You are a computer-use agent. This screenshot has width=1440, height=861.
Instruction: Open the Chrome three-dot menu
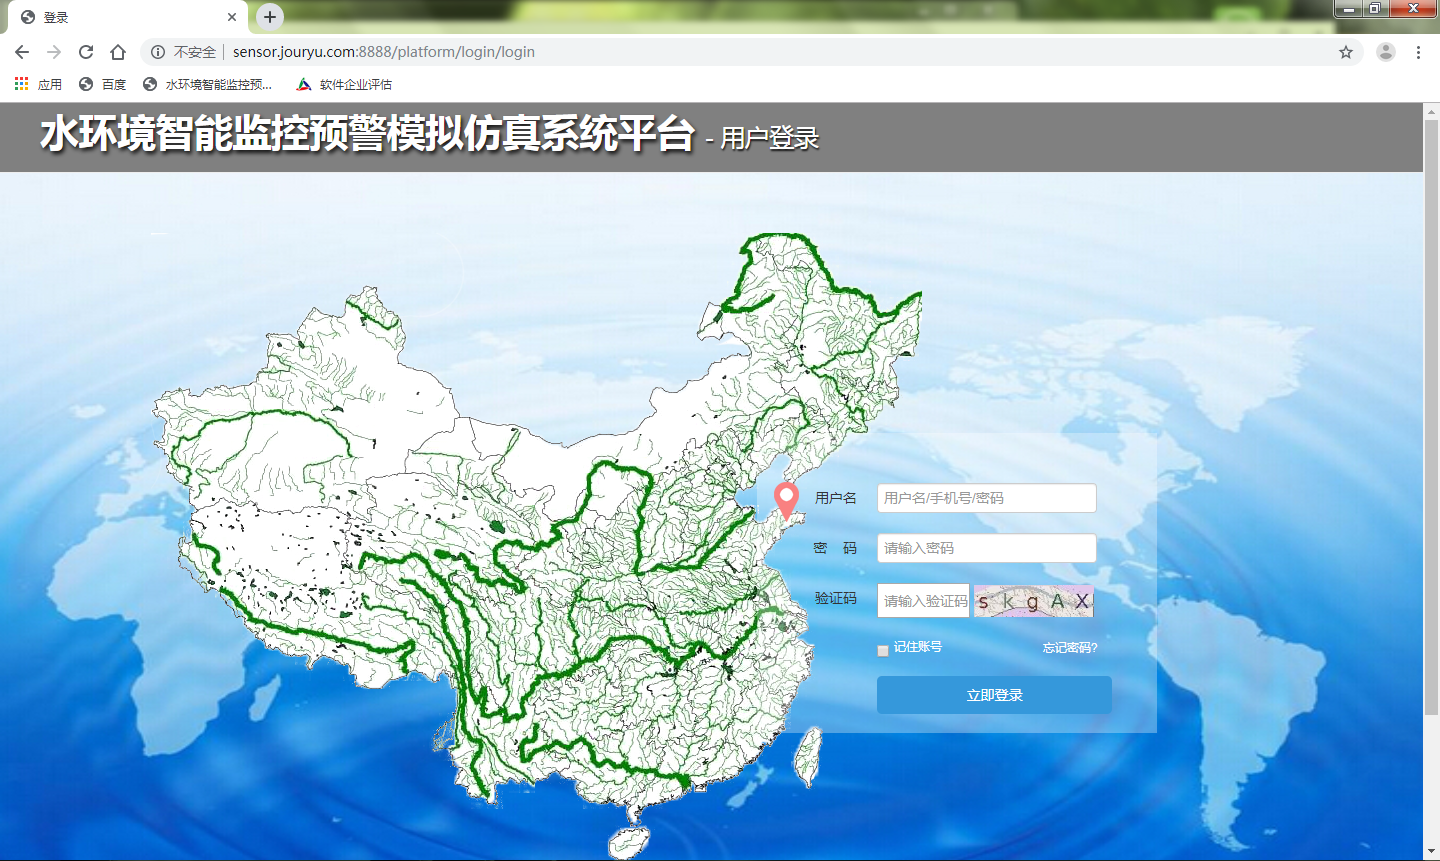click(x=1418, y=52)
